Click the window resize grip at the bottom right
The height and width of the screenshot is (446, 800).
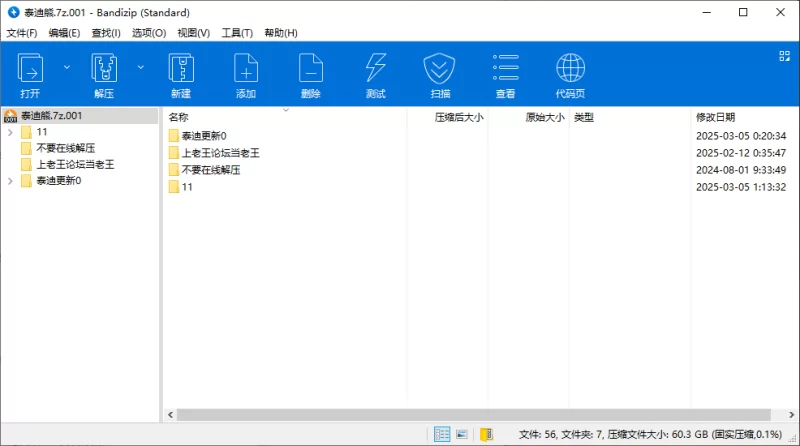click(x=793, y=439)
